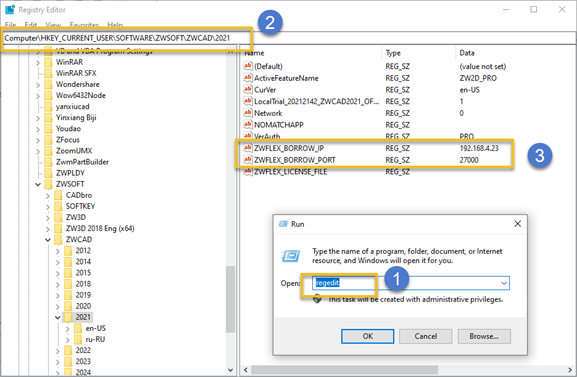
Task: Select the WinRAR SFX key
Action: point(76,73)
